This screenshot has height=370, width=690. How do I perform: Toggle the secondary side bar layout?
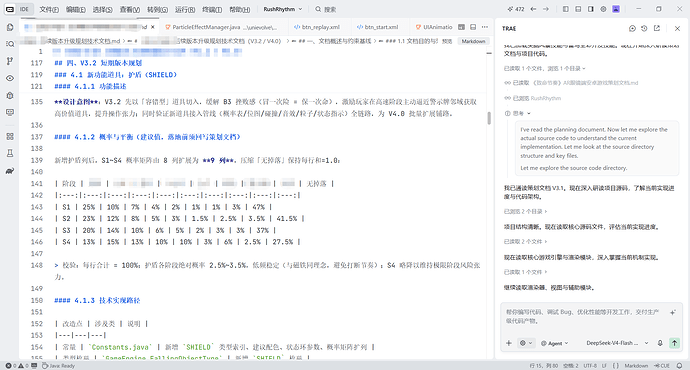click(x=591, y=9)
